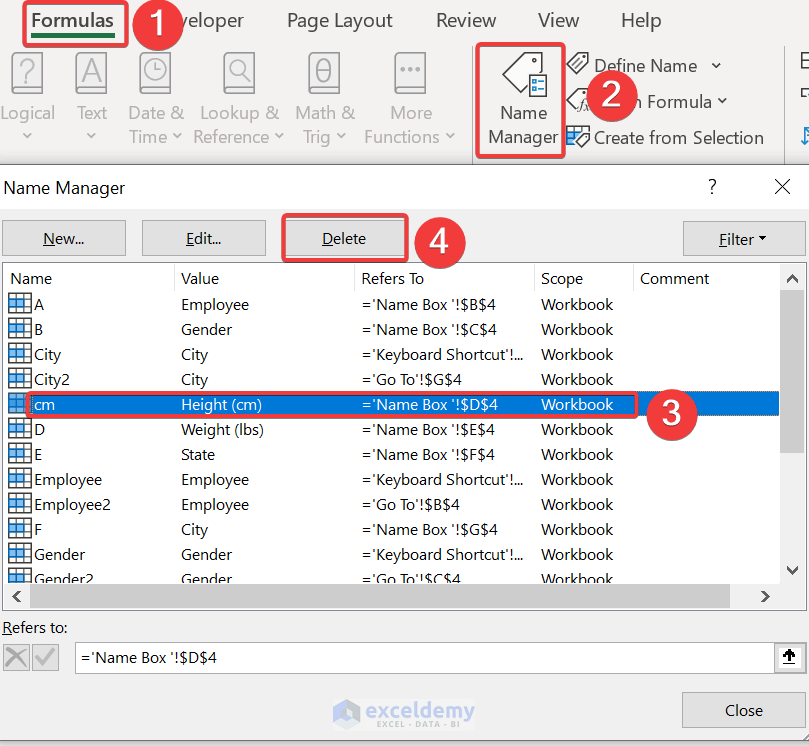Click the Name Manager help question mark
This screenshot has width=809, height=746.
pos(712,186)
